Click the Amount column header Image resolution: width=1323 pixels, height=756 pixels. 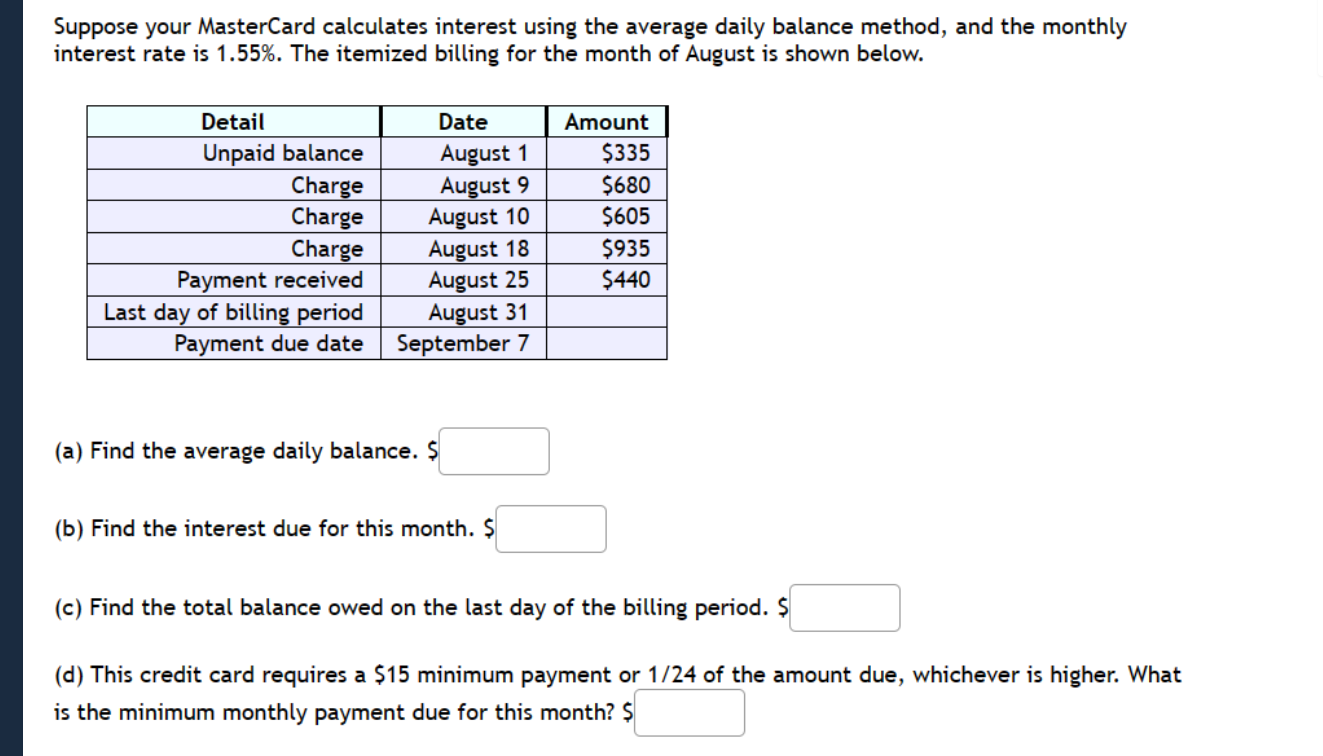click(607, 122)
